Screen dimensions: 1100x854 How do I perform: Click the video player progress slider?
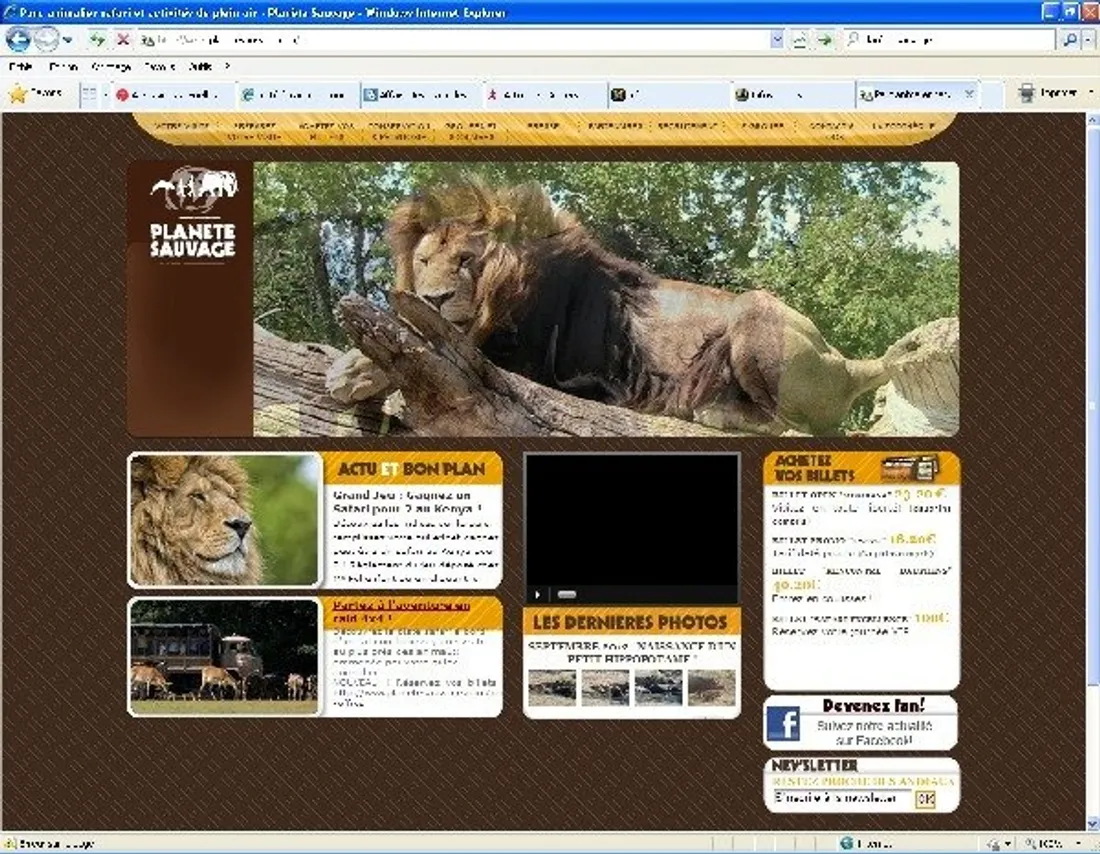point(567,594)
